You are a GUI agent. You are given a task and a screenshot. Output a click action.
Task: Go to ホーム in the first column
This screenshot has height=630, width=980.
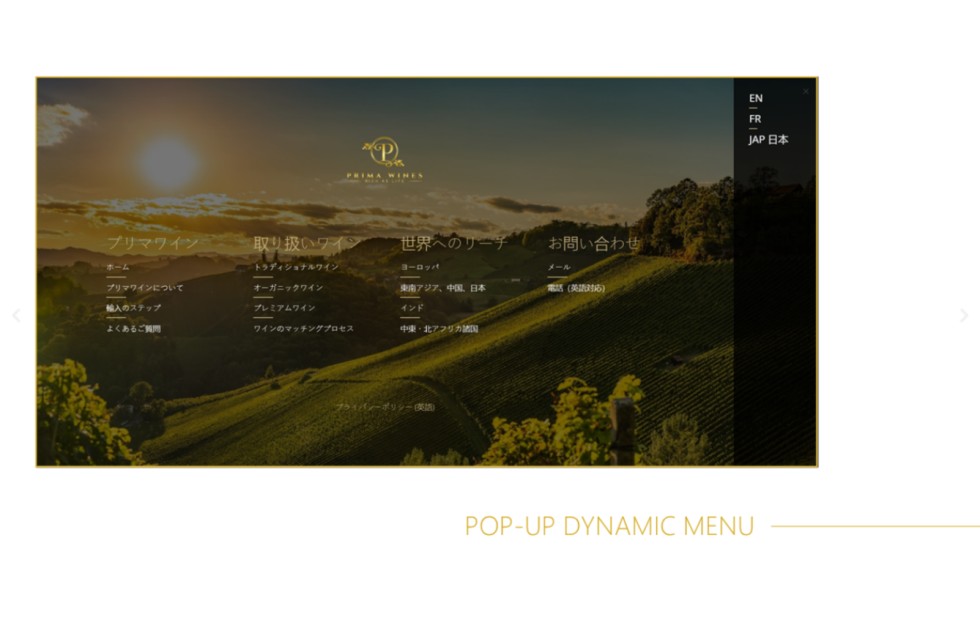pos(118,267)
